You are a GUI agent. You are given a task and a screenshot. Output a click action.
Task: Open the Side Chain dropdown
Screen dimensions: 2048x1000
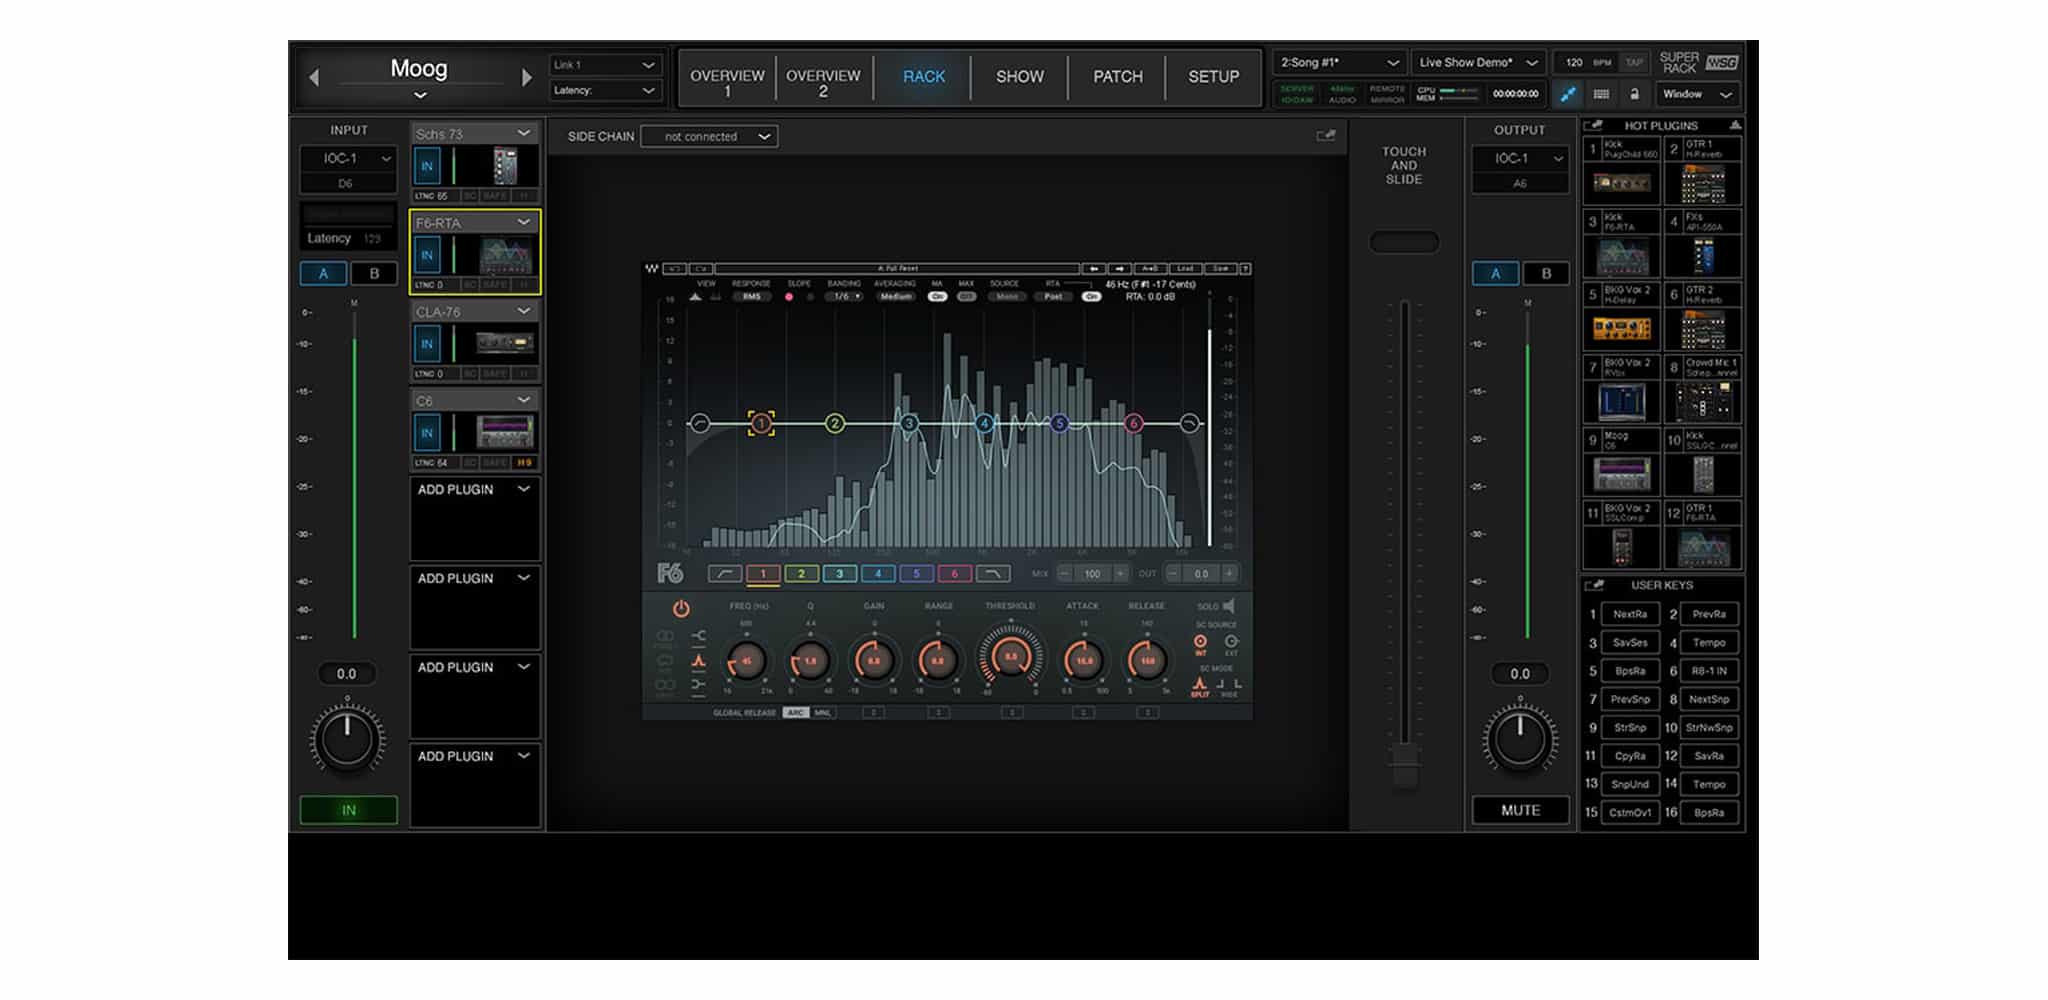pos(709,137)
